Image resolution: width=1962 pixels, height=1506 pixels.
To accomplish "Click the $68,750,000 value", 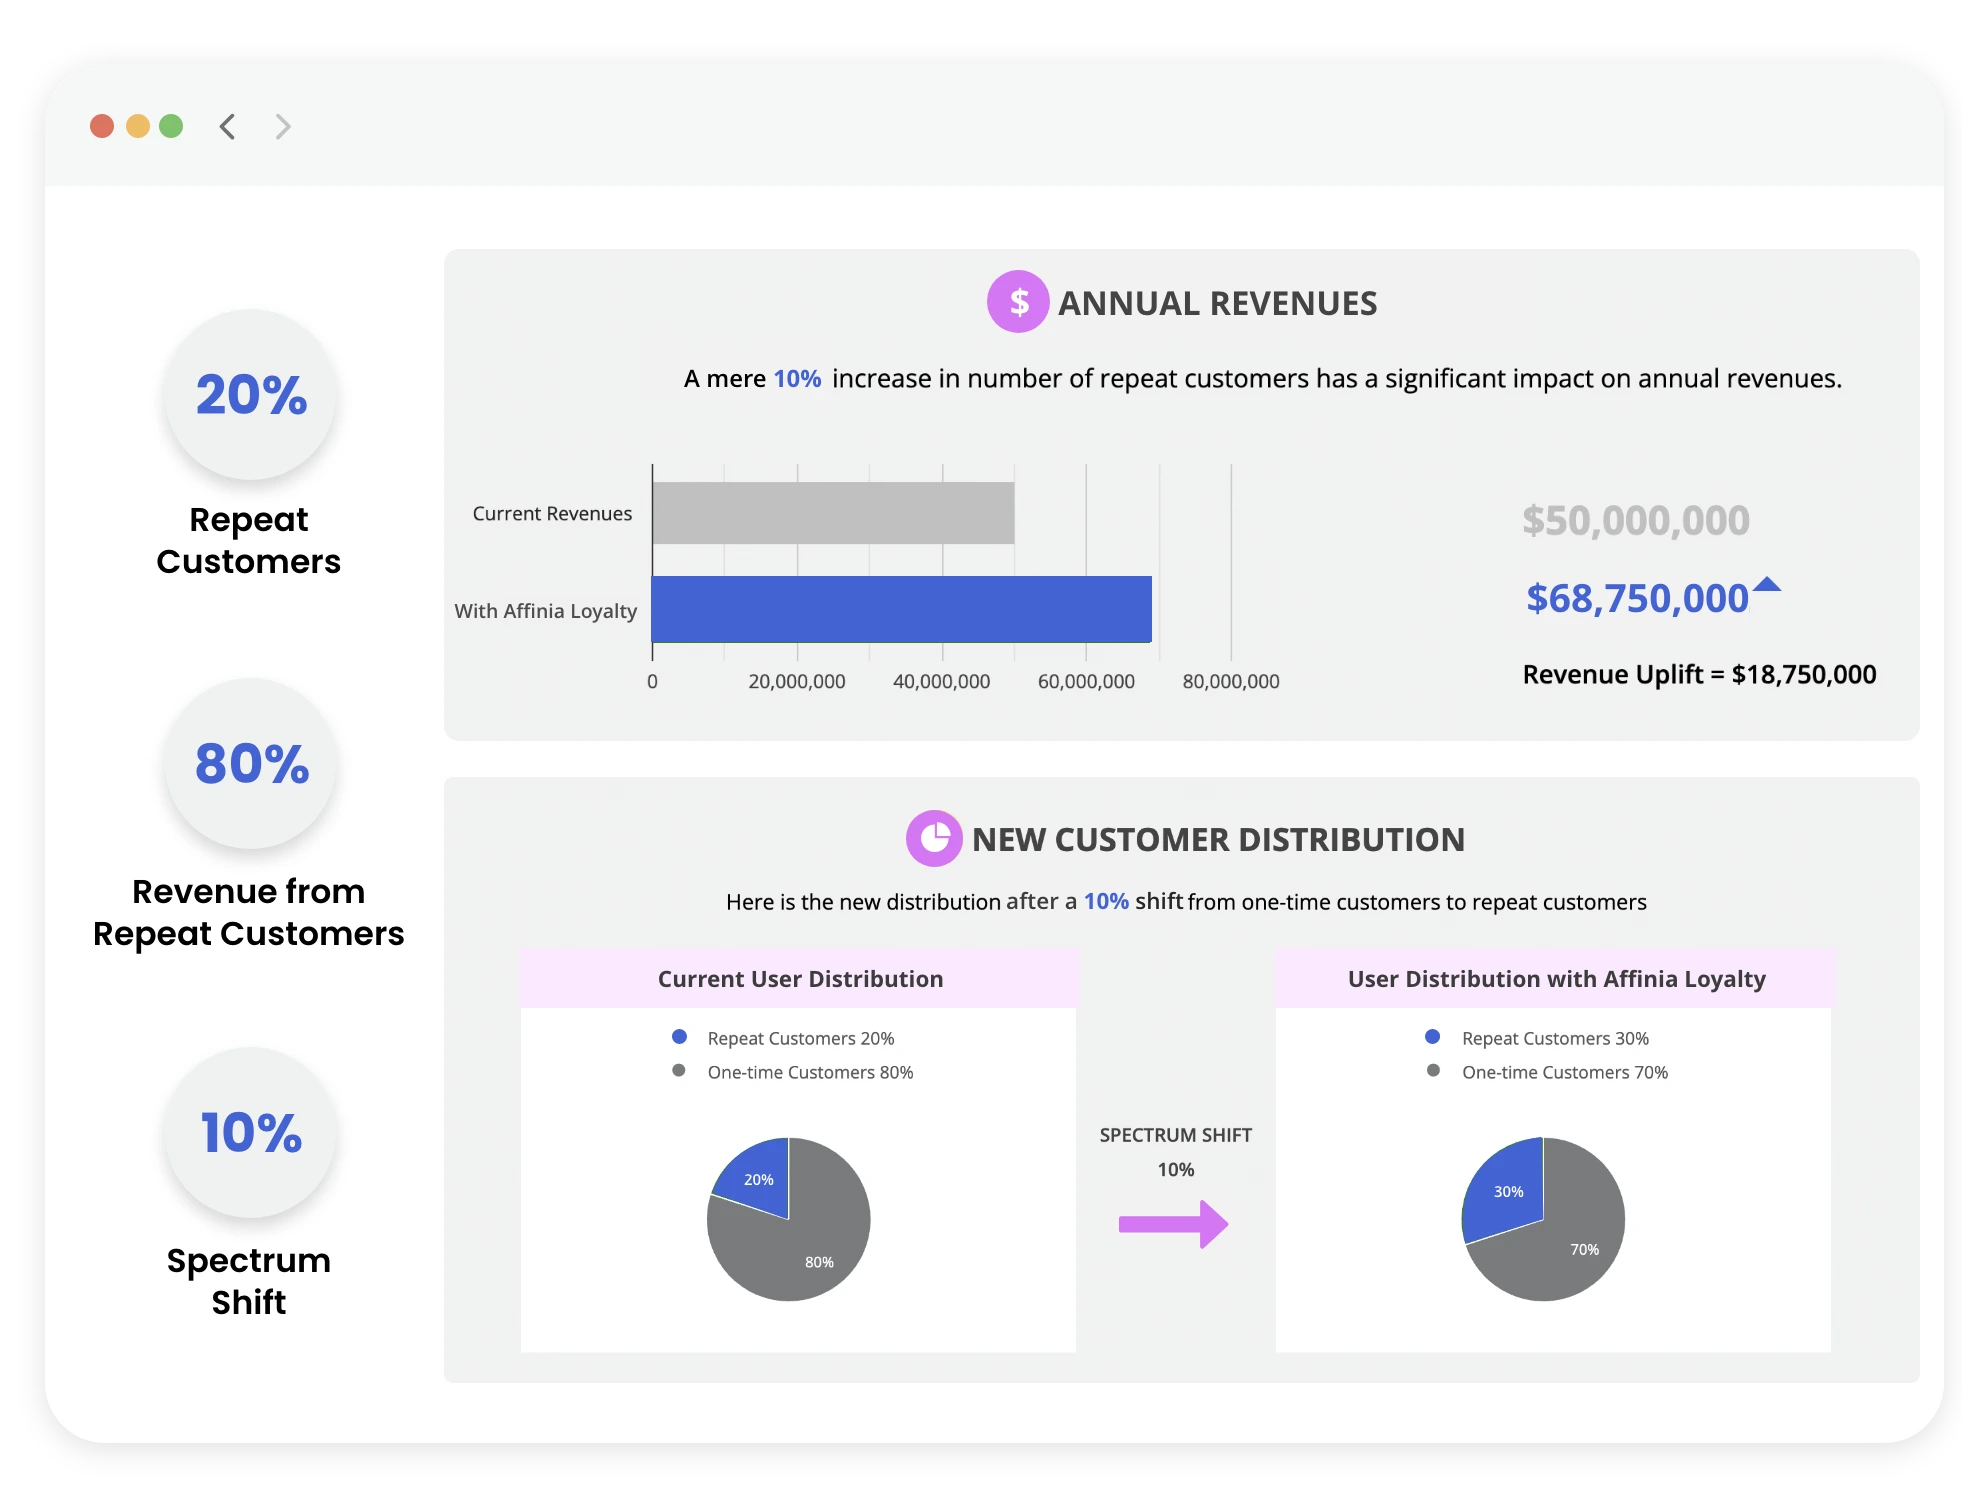I will 1637,598.
